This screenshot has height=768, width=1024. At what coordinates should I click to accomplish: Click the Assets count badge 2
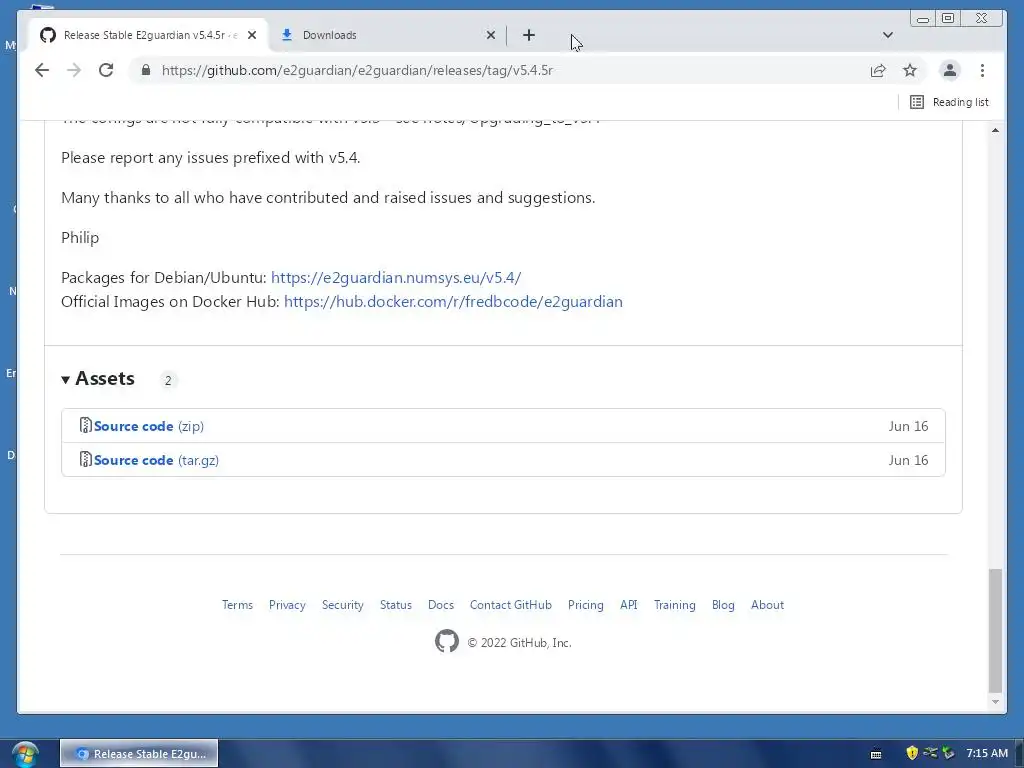click(168, 380)
